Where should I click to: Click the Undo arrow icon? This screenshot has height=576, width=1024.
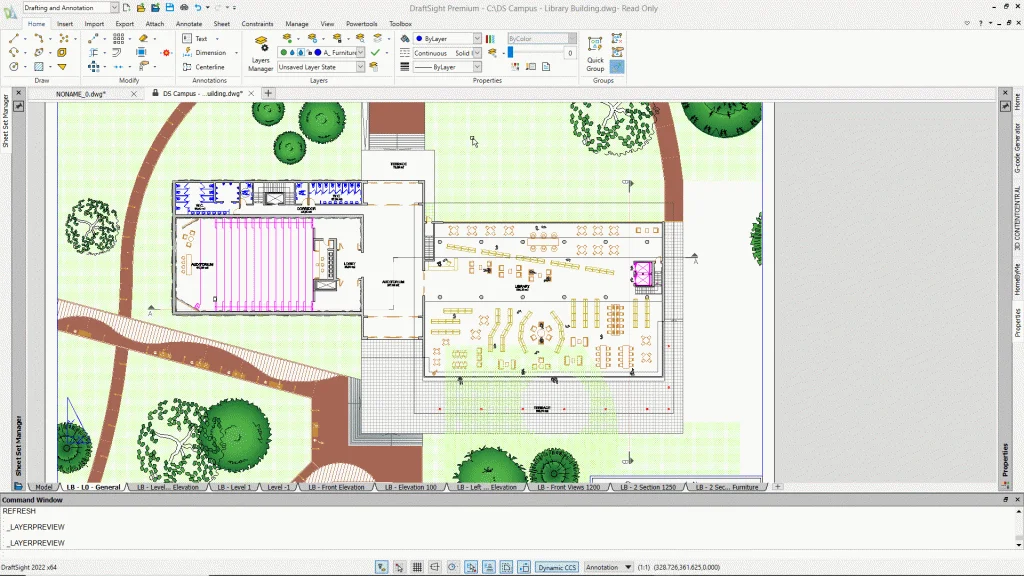click(x=198, y=8)
